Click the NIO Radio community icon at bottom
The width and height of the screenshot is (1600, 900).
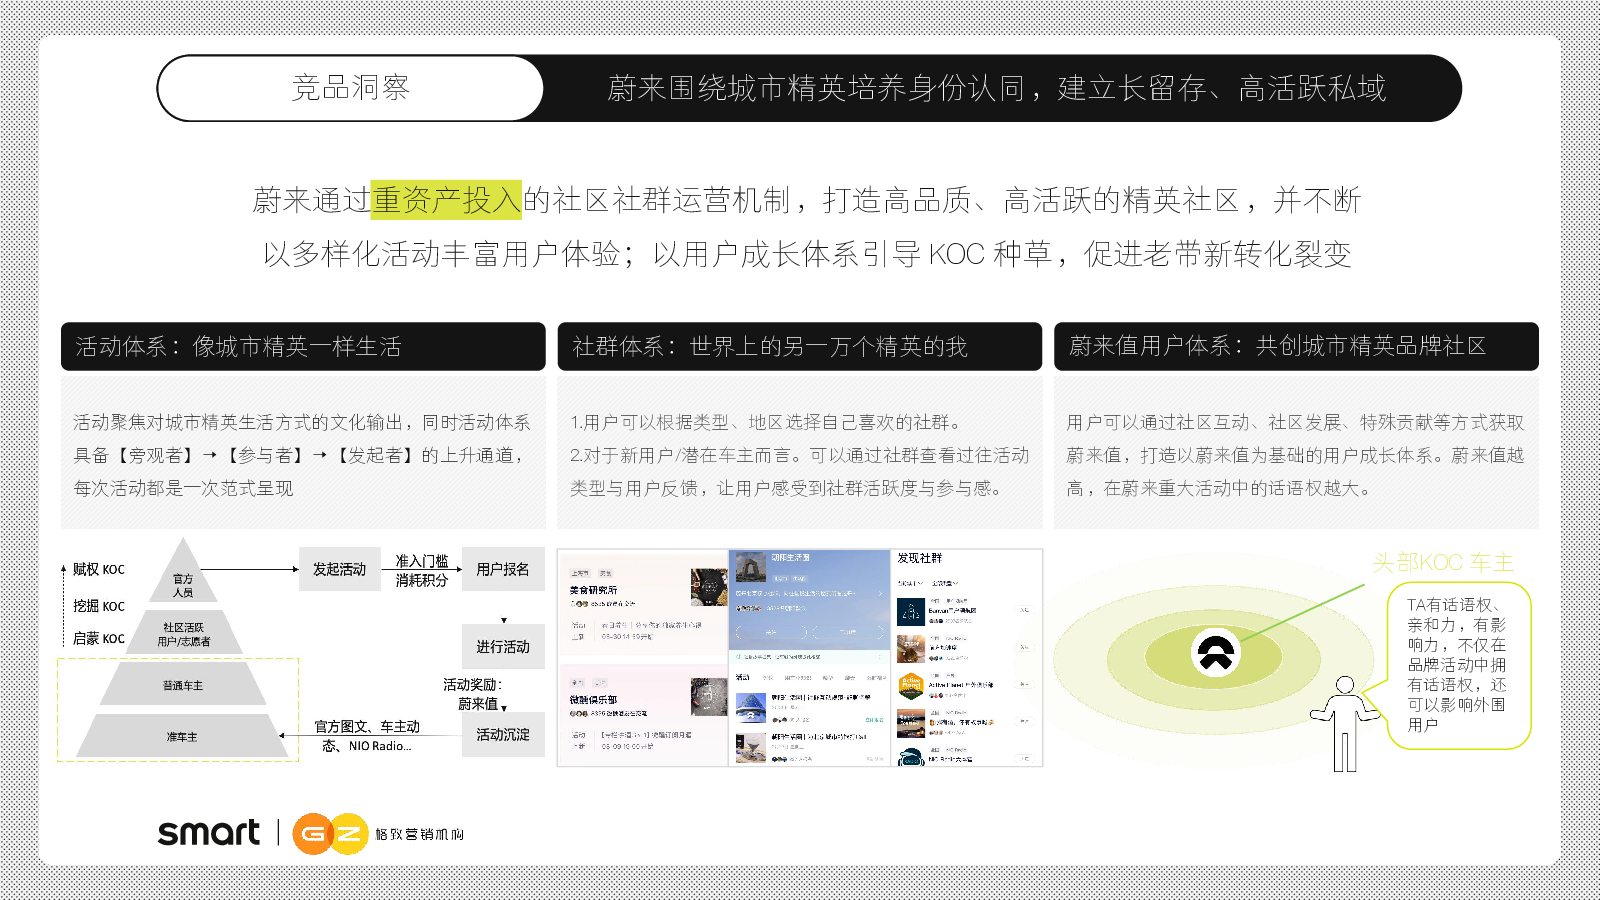(910, 758)
